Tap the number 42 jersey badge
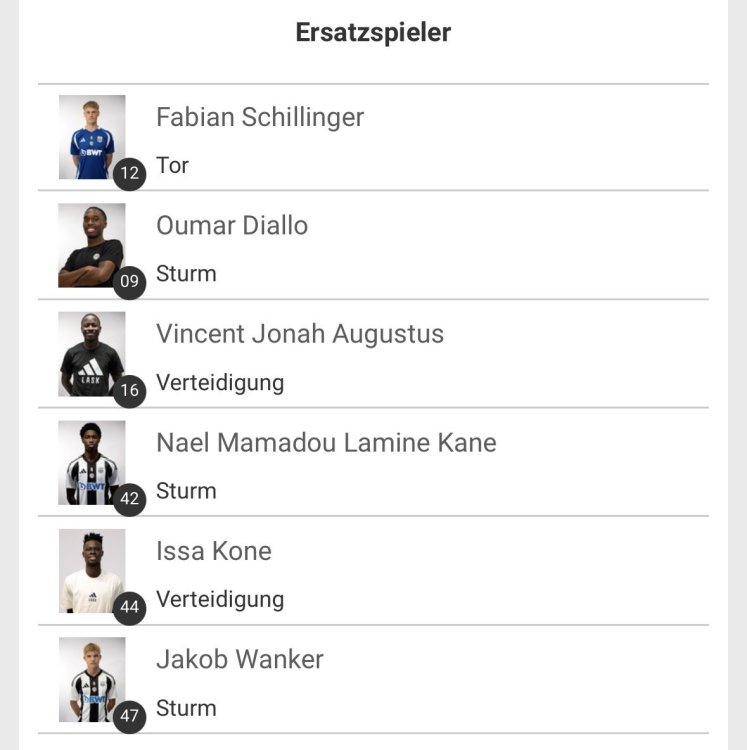 [x=129, y=499]
